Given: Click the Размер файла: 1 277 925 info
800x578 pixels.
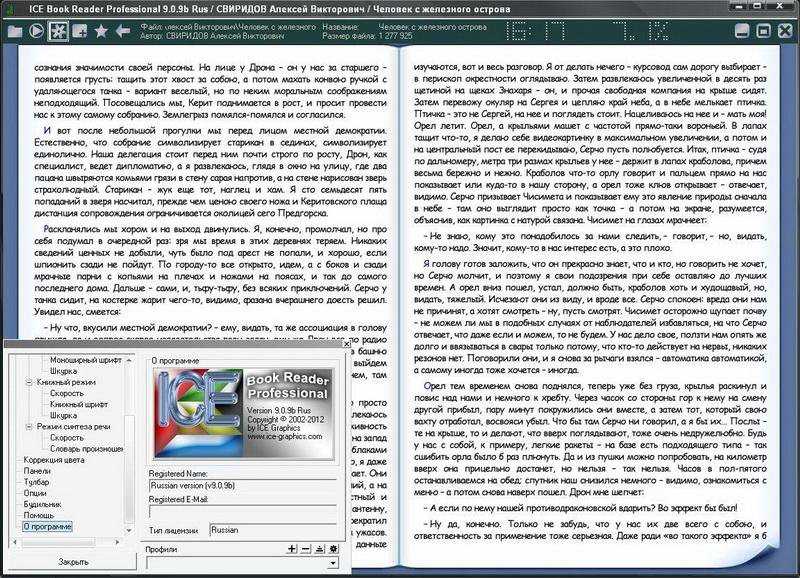Looking at the screenshot, I should [x=367, y=36].
